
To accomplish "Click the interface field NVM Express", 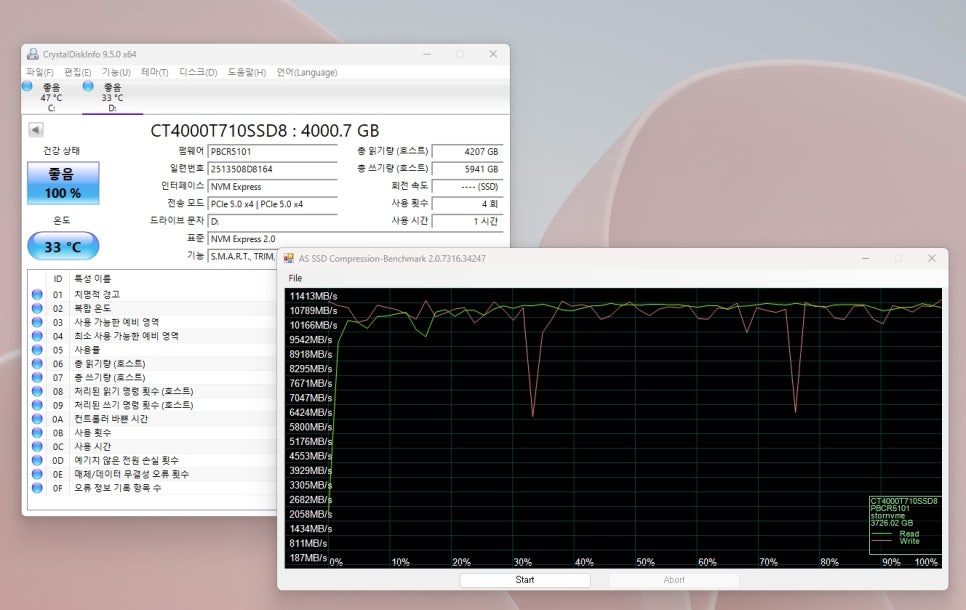I will click(x=273, y=187).
